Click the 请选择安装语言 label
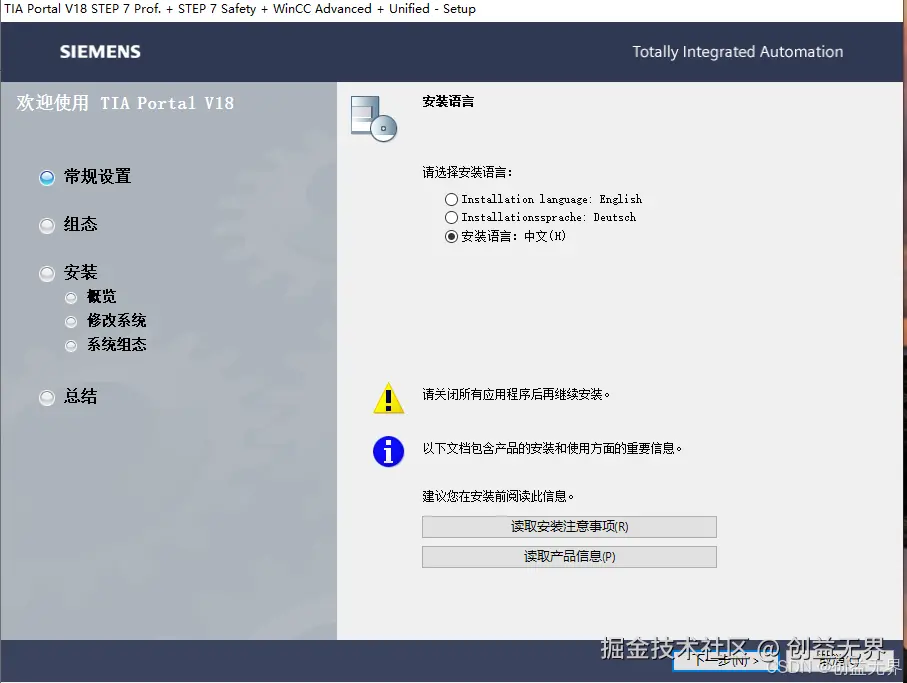This screenshot has height=683, width=907. [467, 172]
